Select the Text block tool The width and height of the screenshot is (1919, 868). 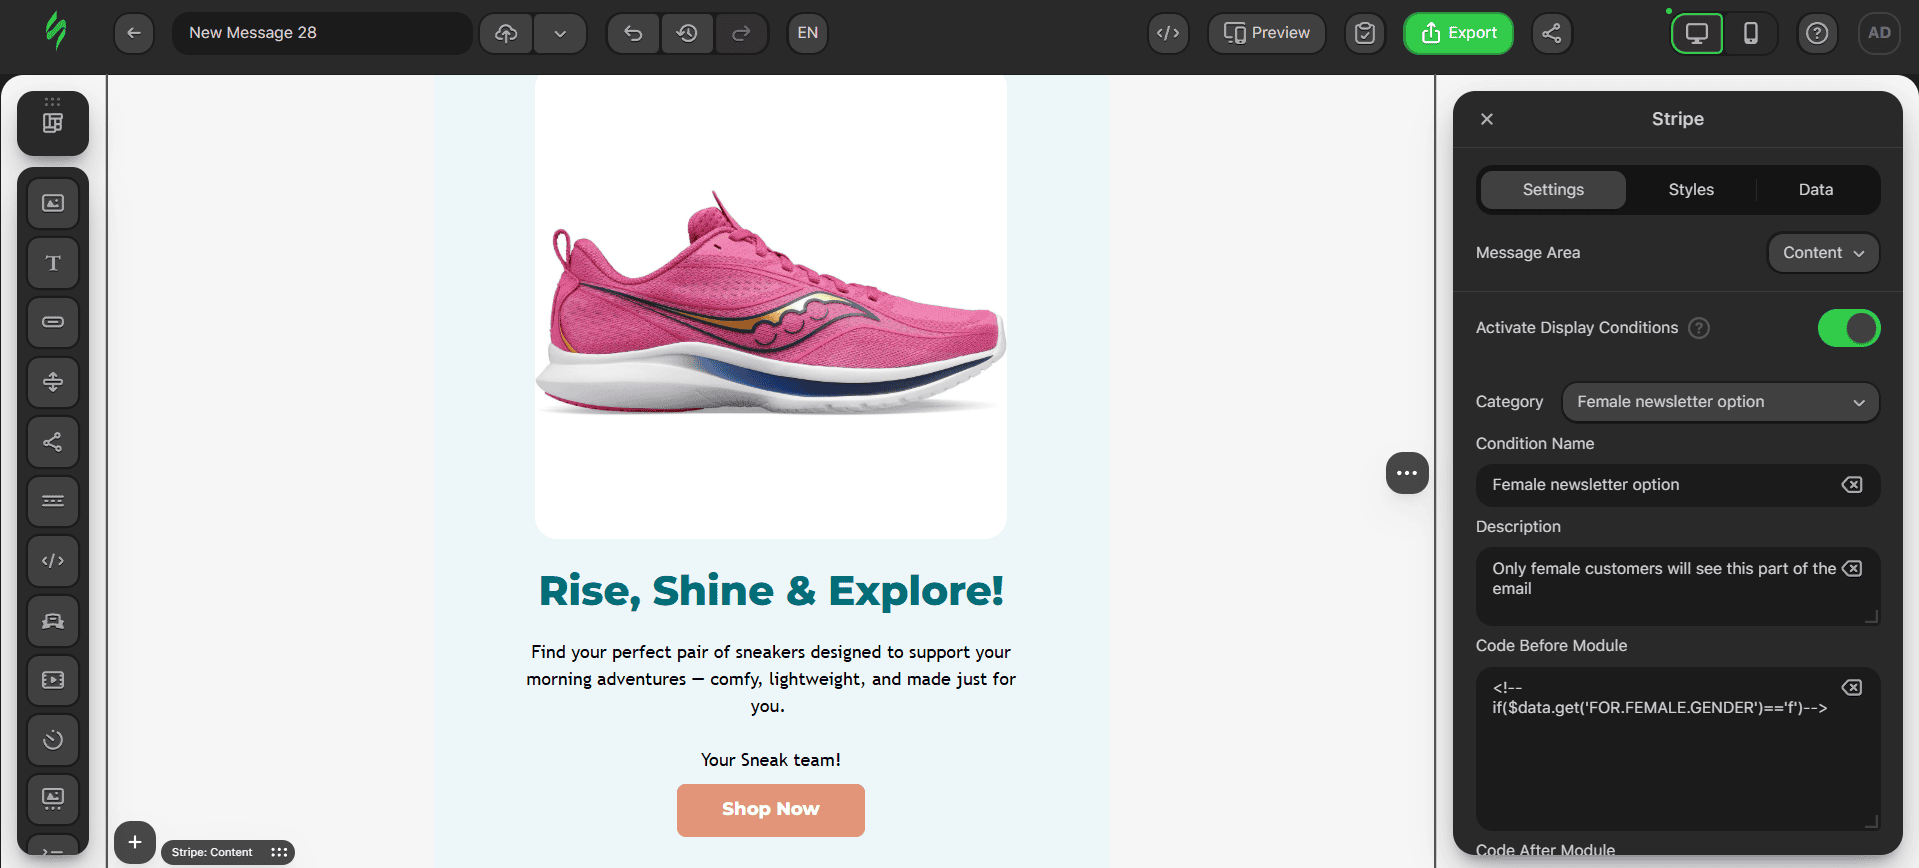pos(53,263)
